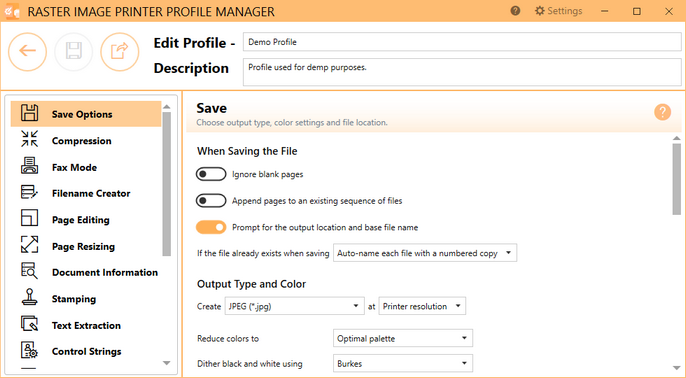
Task: Open Control Strings section
Action: coord(86,351)
